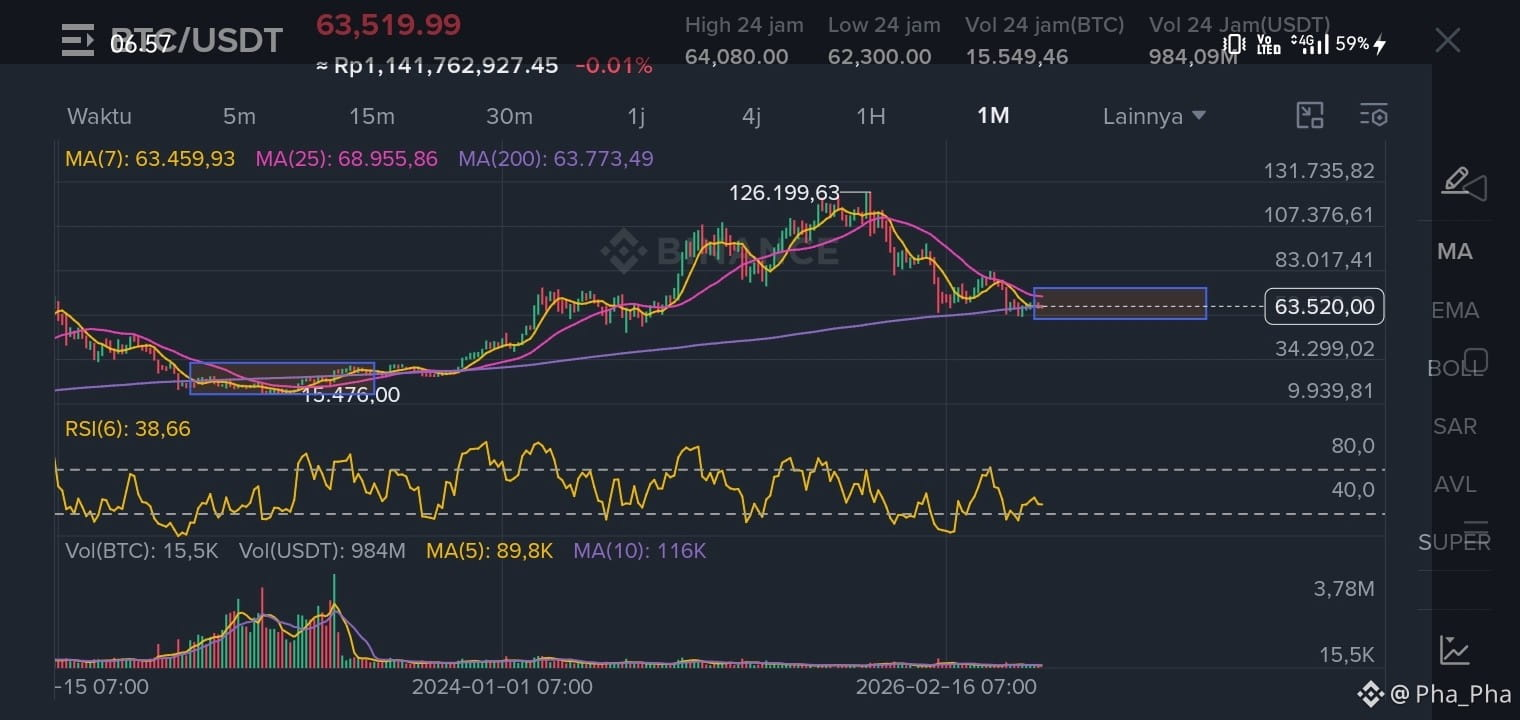Tap the Vol 24 jam(BTC) value 15.549,46

coord(1017,57)
